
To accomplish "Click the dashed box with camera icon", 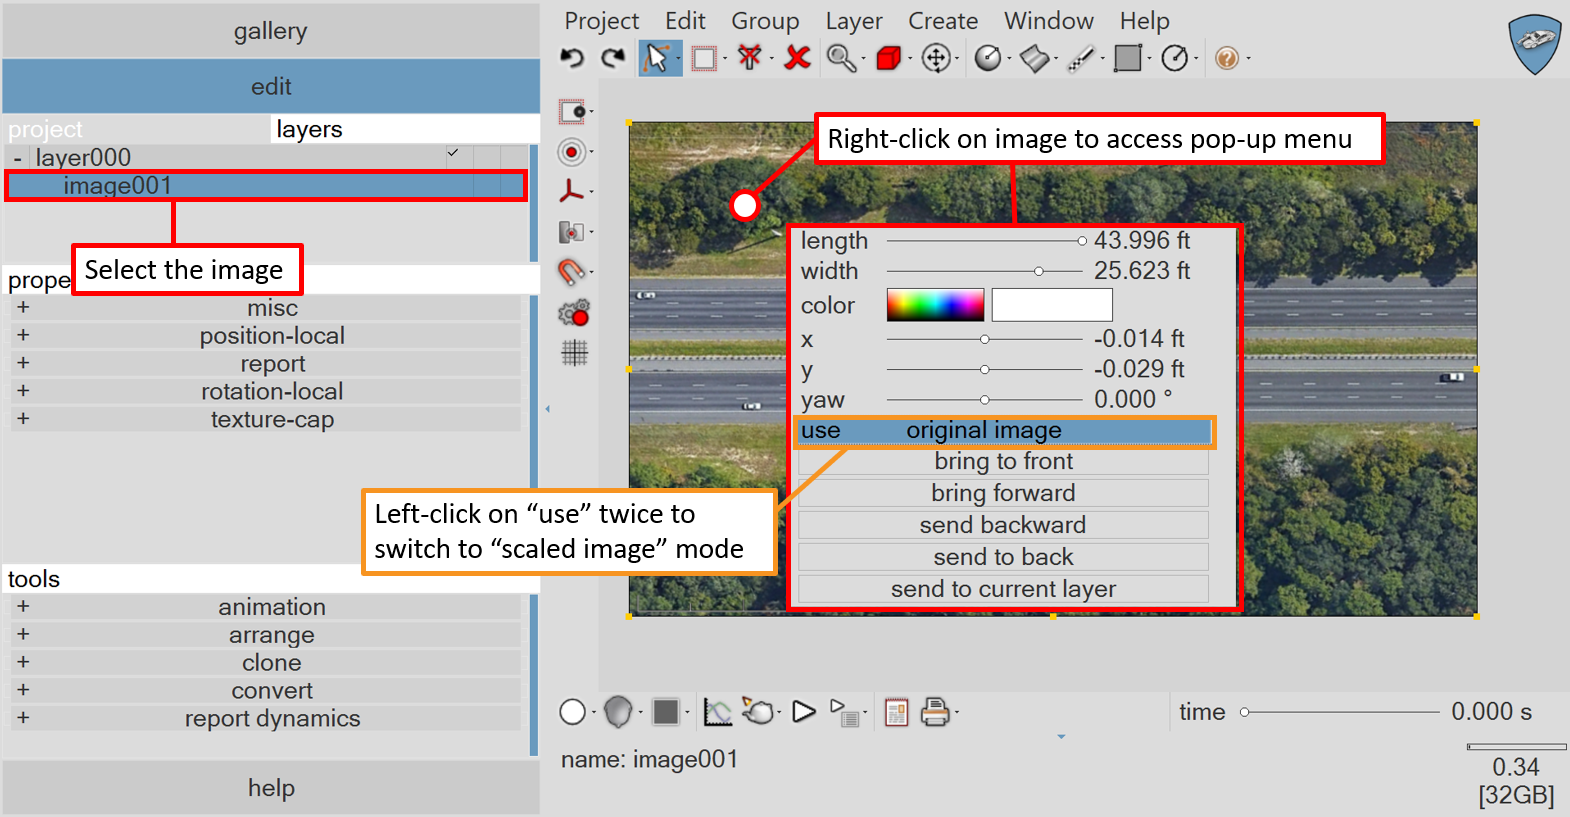I will tap(572, 112).
